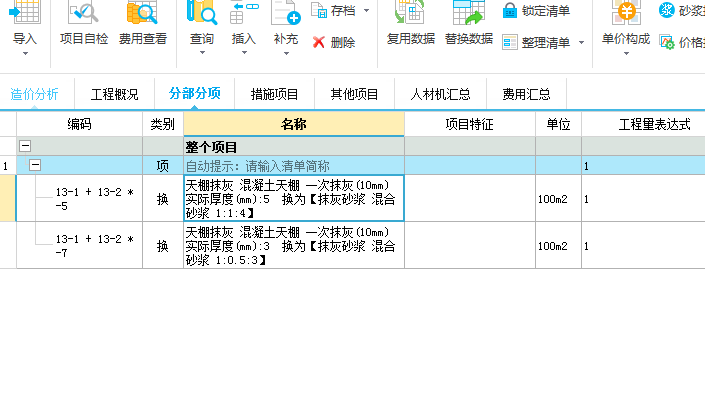Image resolution: width=705 pixels, height=399 pixels.
Task: Open the 存档 dropdown arrow
Action: [366, 11]
